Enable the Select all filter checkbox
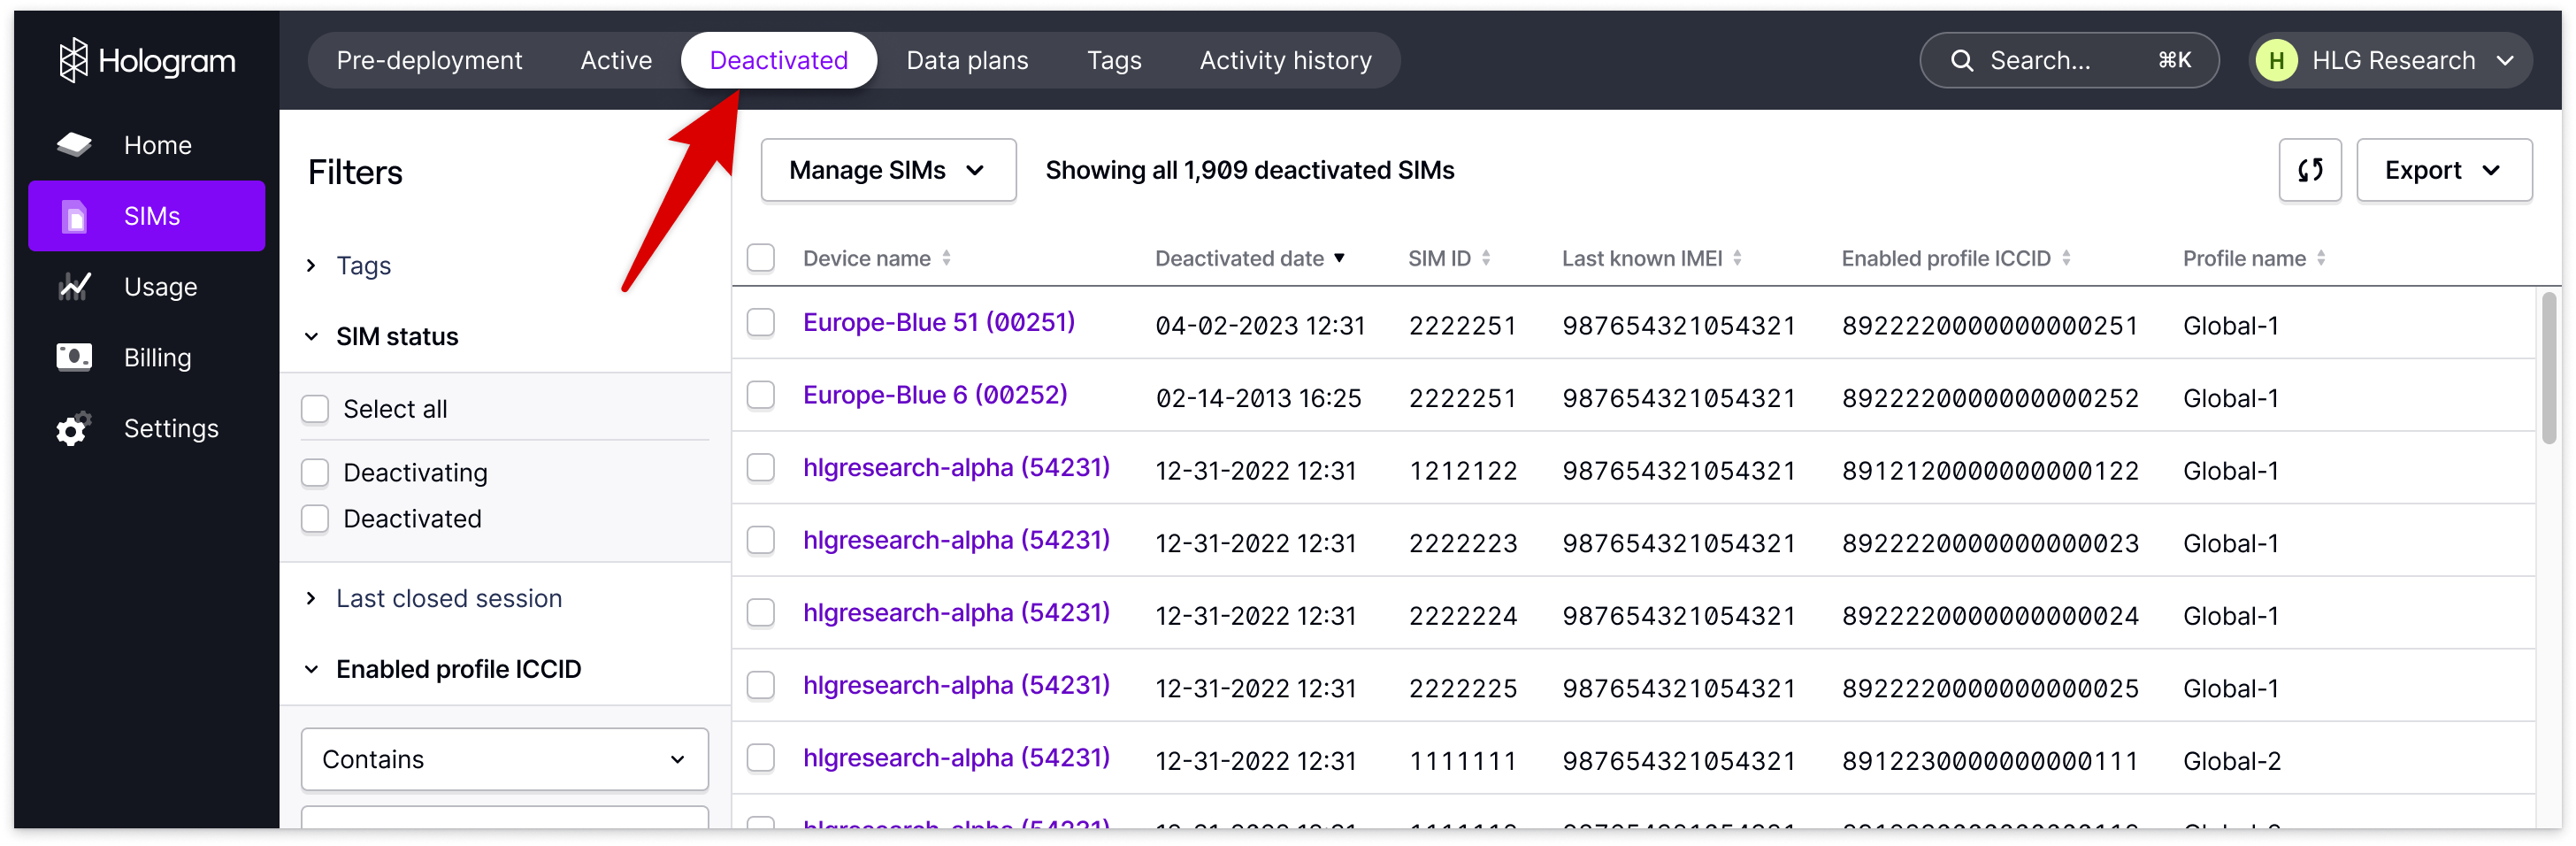The width and height of the screenshot is (2576, 846). point(315,408)
